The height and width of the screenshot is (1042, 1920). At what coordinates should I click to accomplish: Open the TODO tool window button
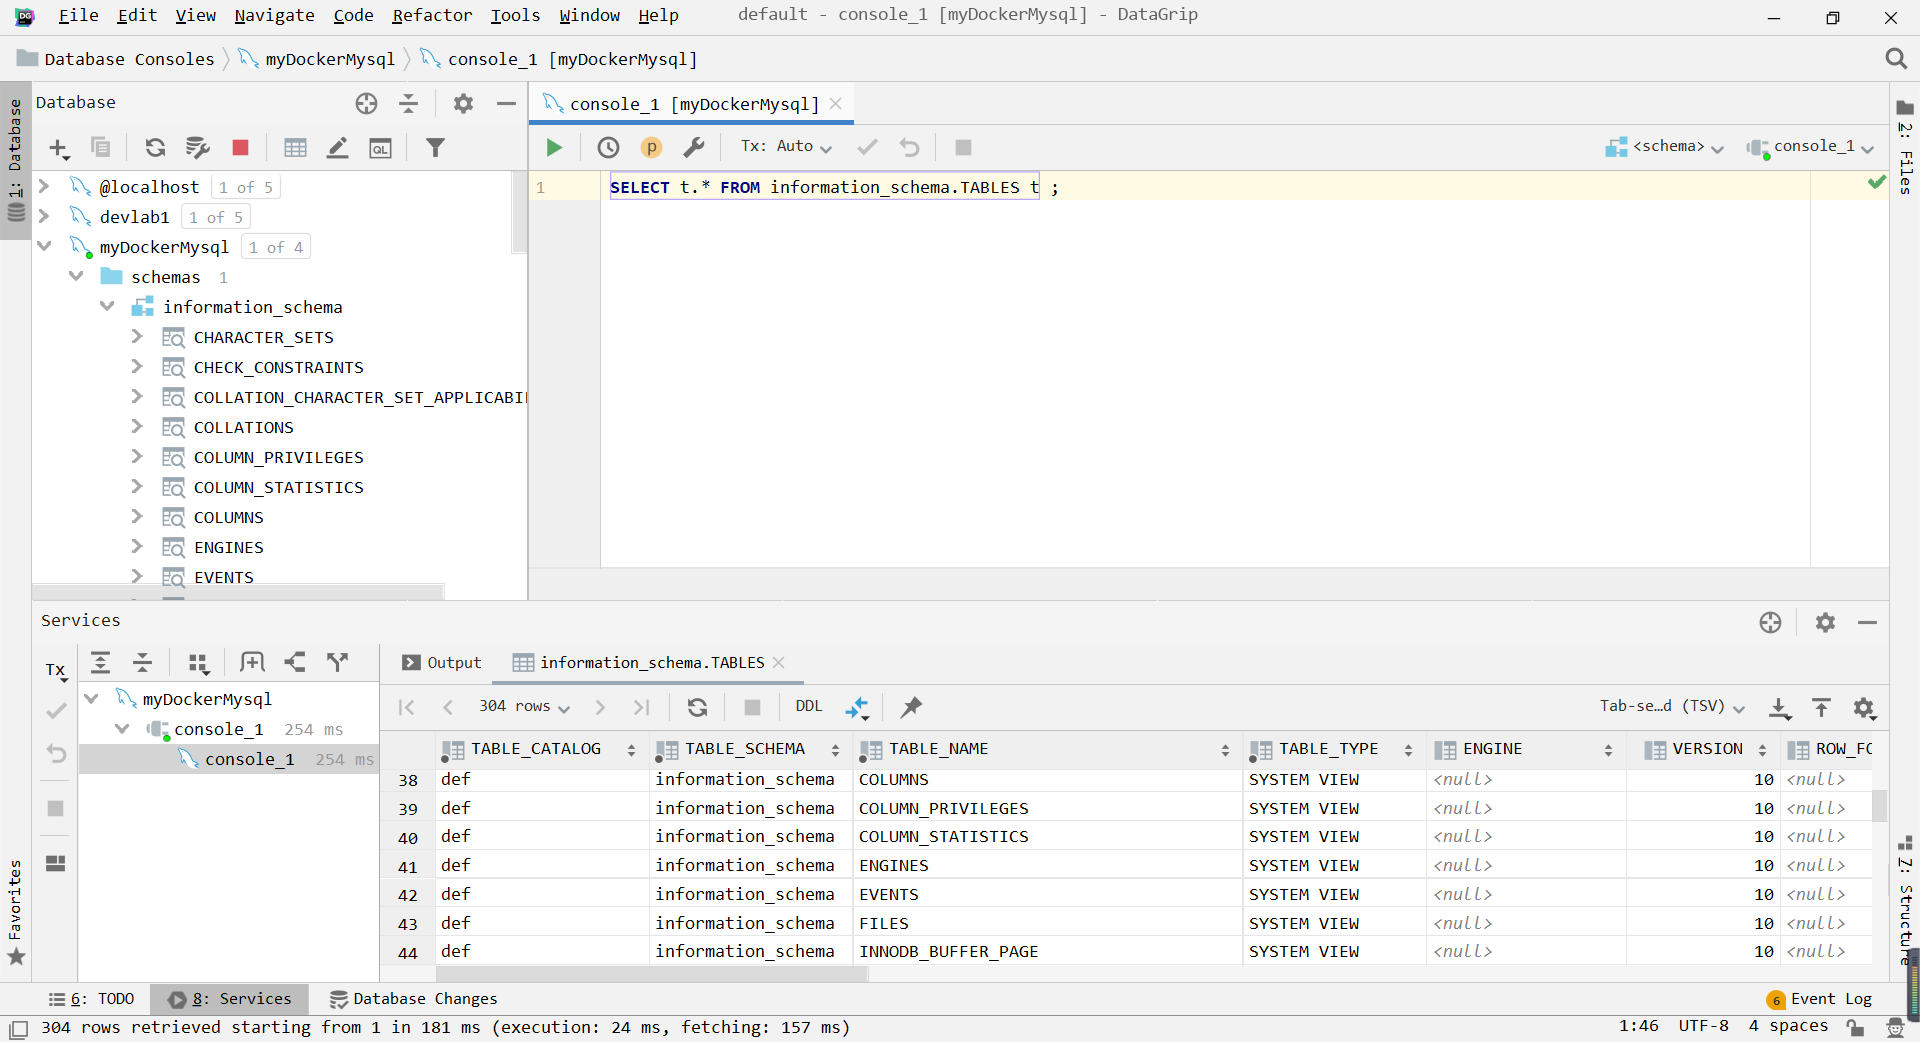pyautogui.click(x=91, y=999)
